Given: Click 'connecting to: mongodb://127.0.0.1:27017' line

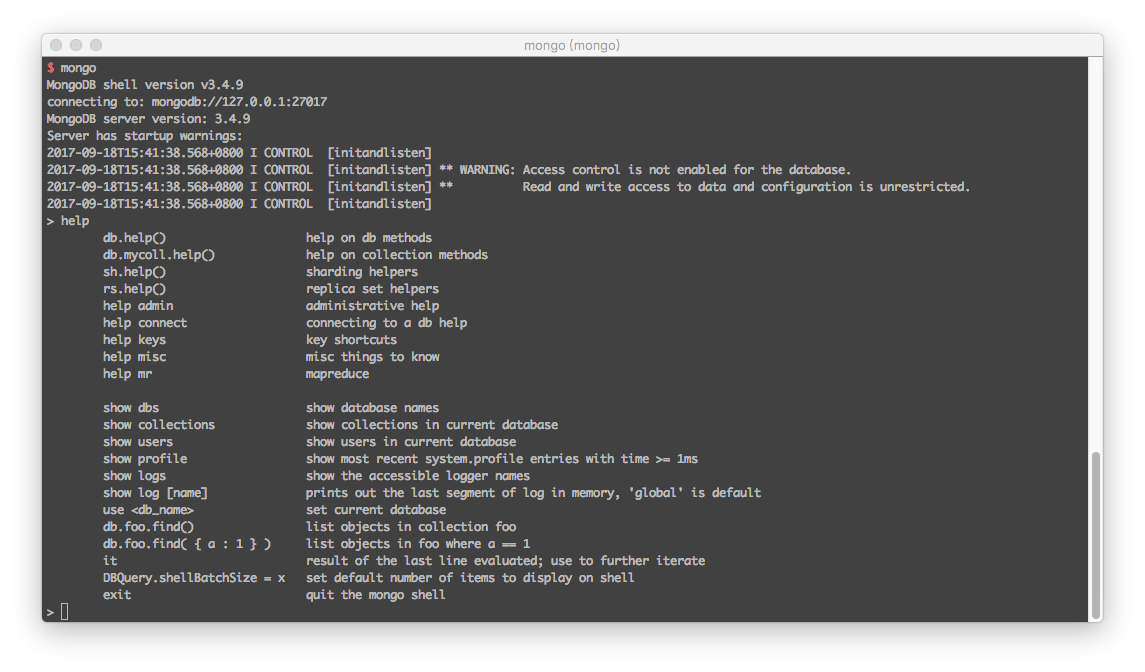Looking at the screenshot, I should pyautogui.click(x=187, y=102).
